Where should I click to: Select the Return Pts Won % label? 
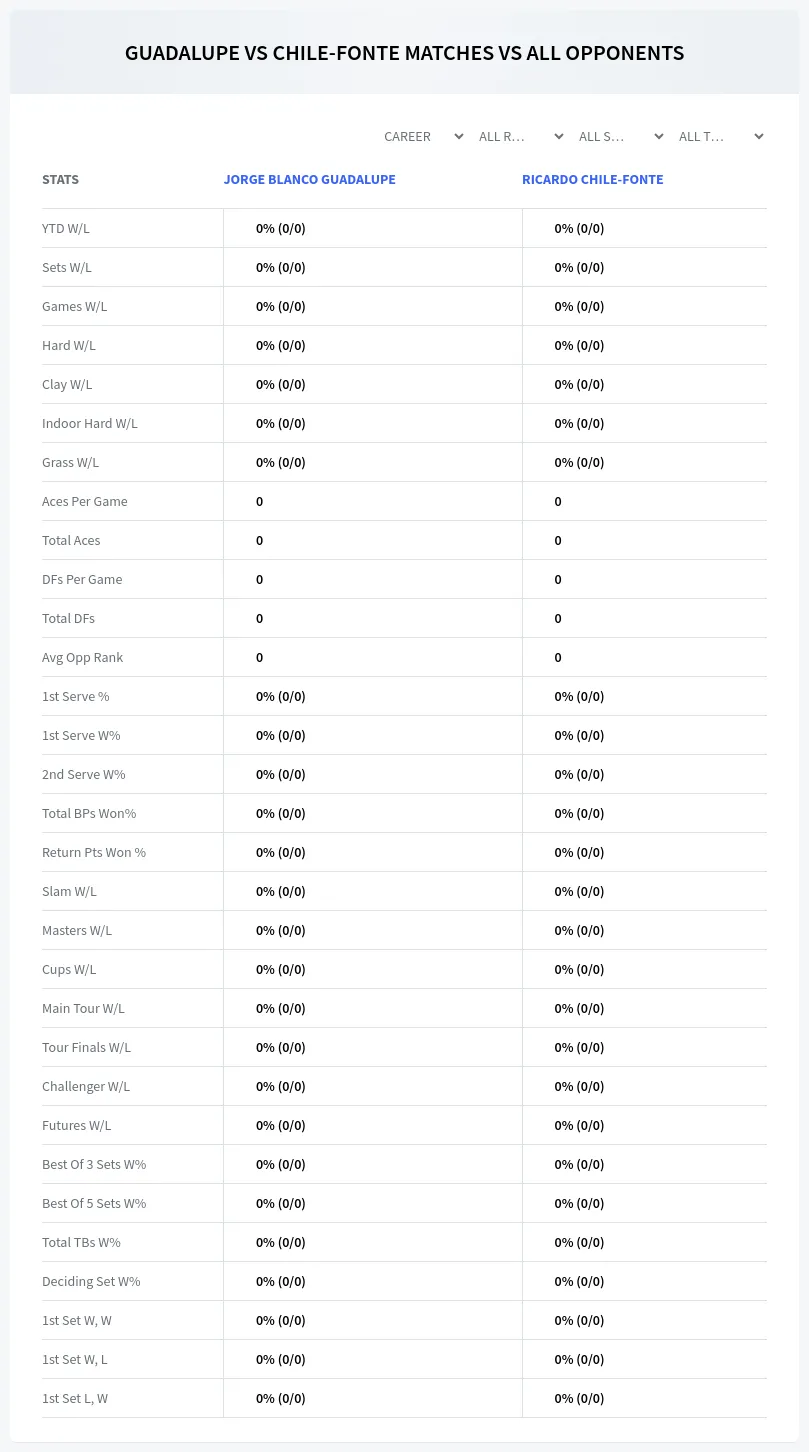coord(94,852)
